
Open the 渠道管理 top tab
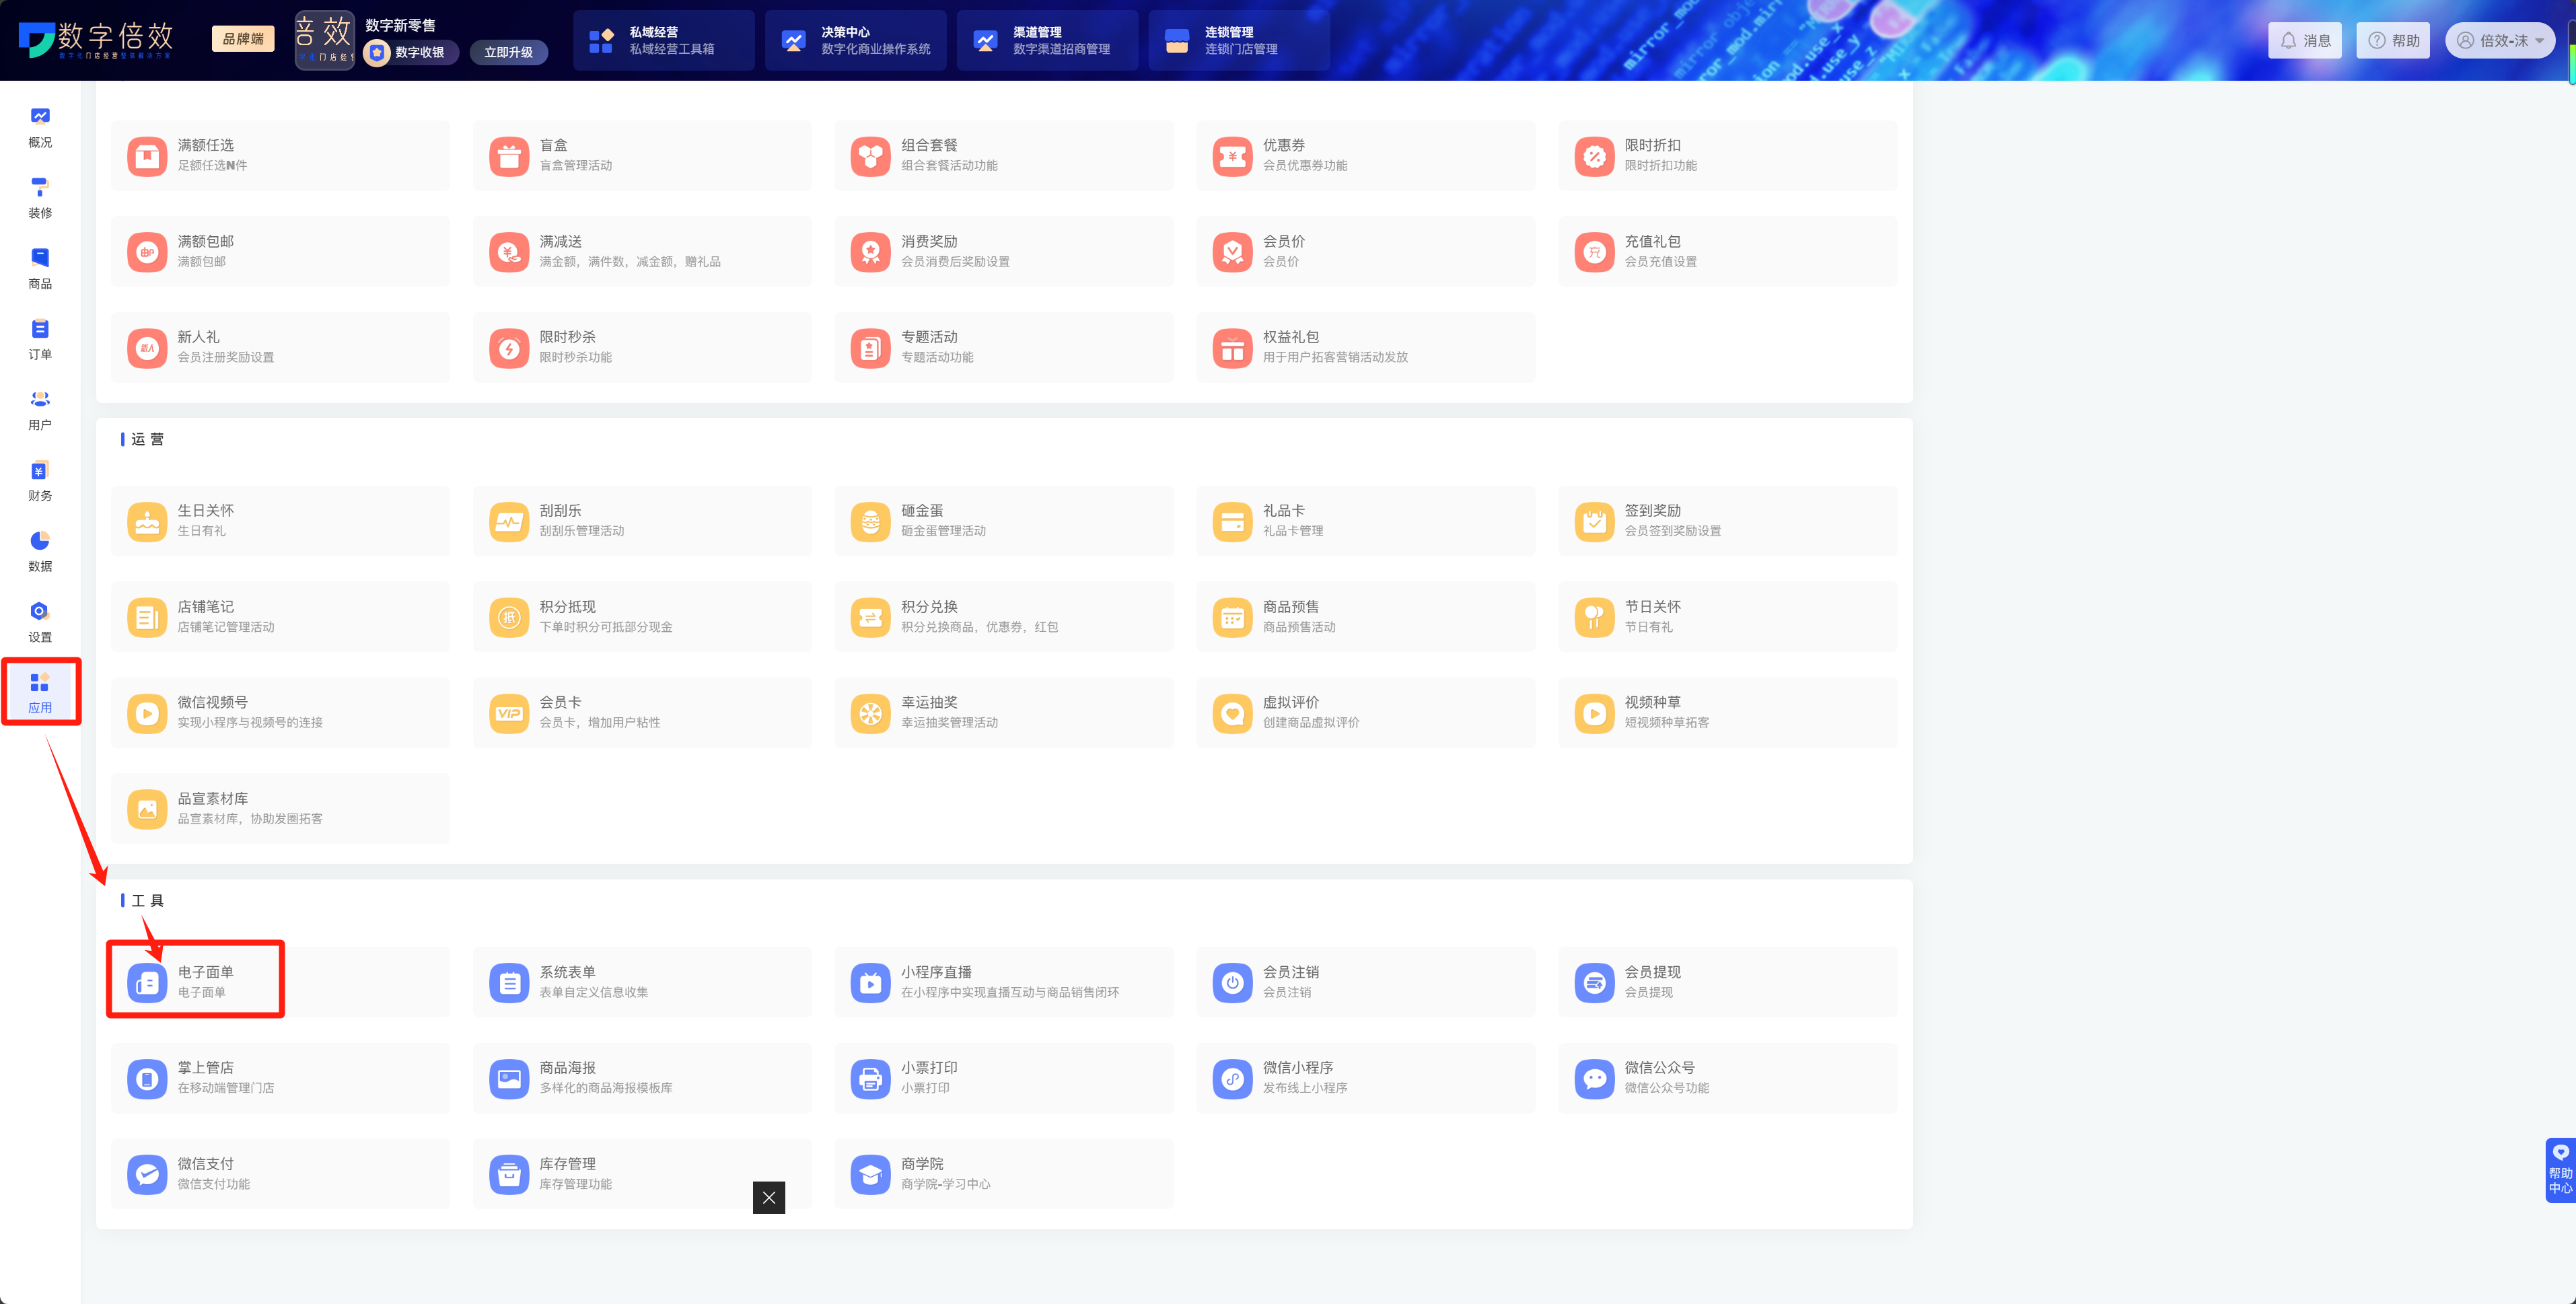[x=1047, y=40]
